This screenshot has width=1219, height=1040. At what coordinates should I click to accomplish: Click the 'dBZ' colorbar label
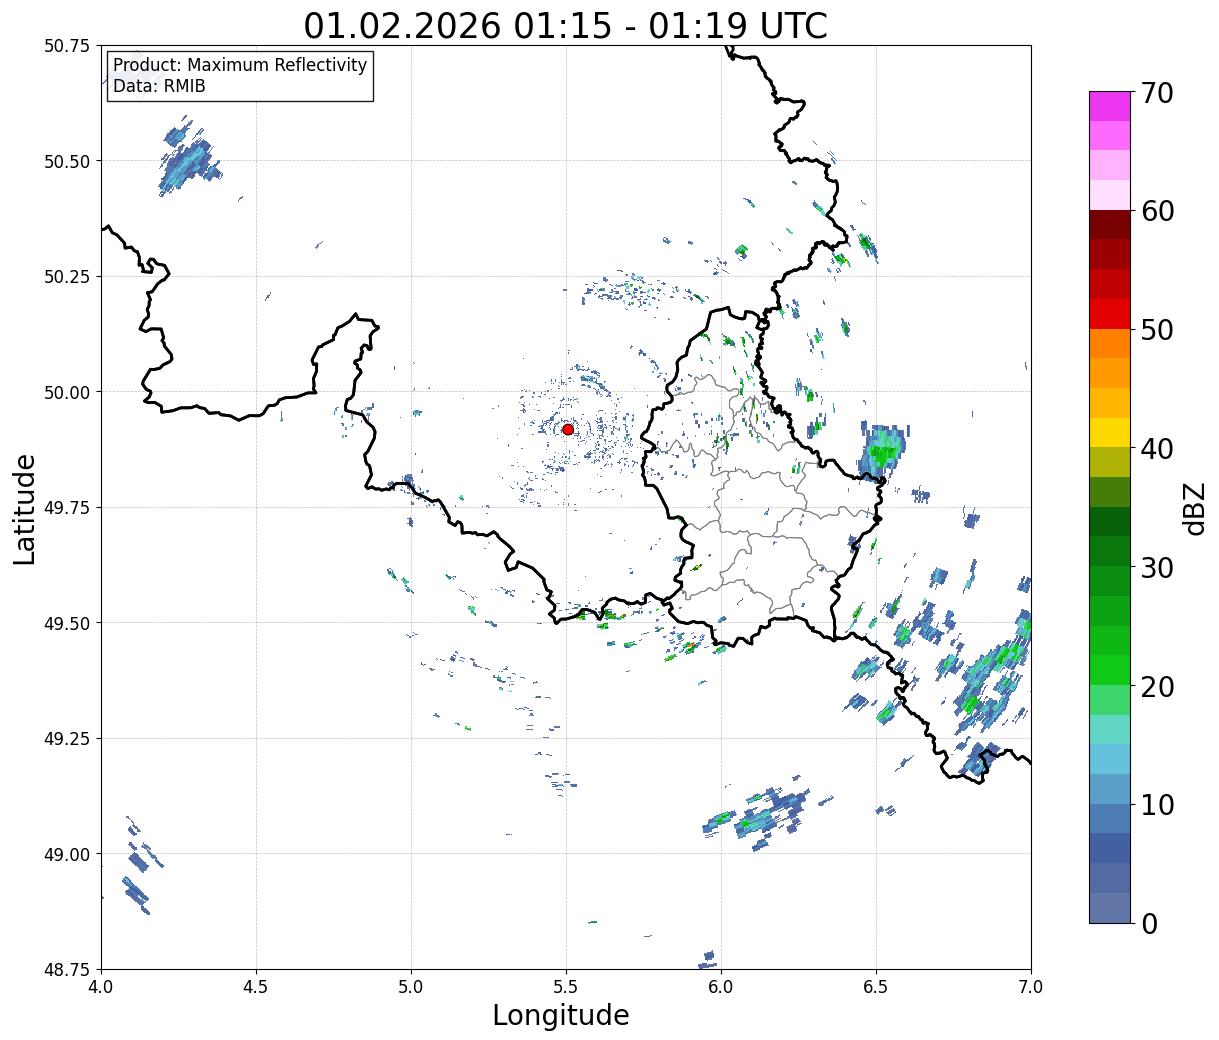tap(1194, 508)
